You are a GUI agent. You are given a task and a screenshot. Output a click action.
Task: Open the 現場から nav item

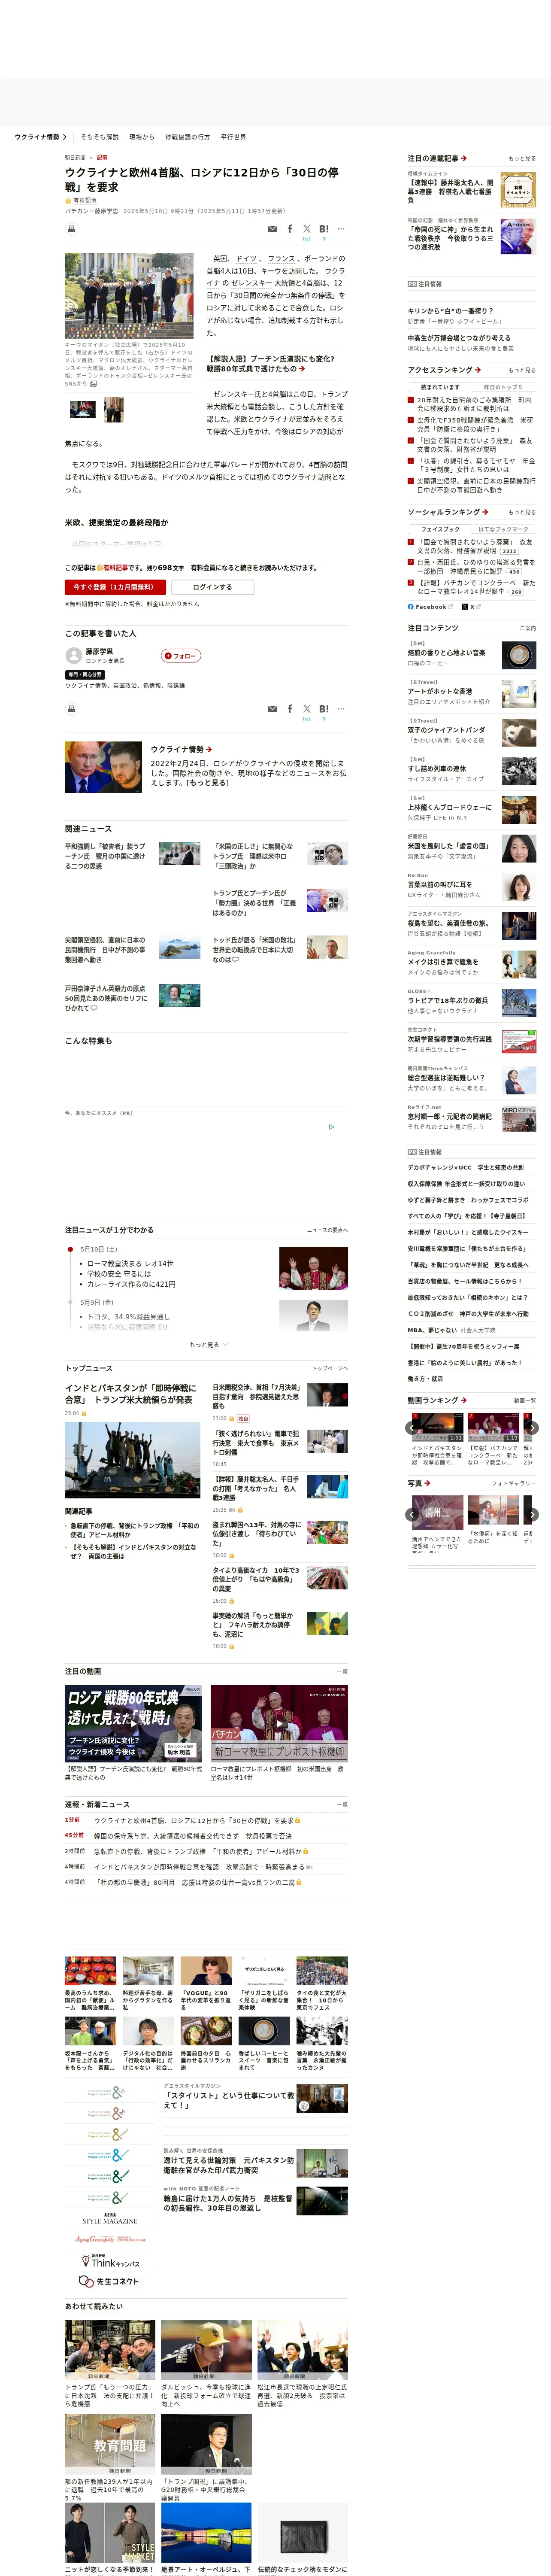point(142,137)
